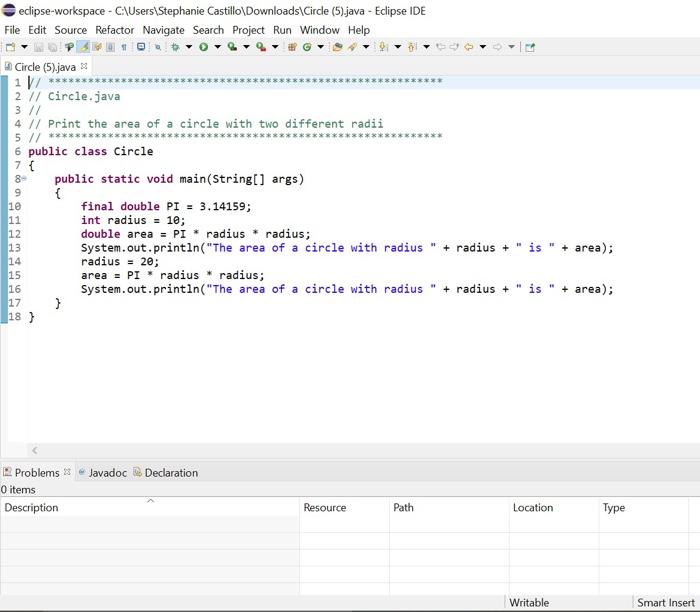Click the Open Perspective icon
The height and width of the screenshot is (612, 700).
529,47
